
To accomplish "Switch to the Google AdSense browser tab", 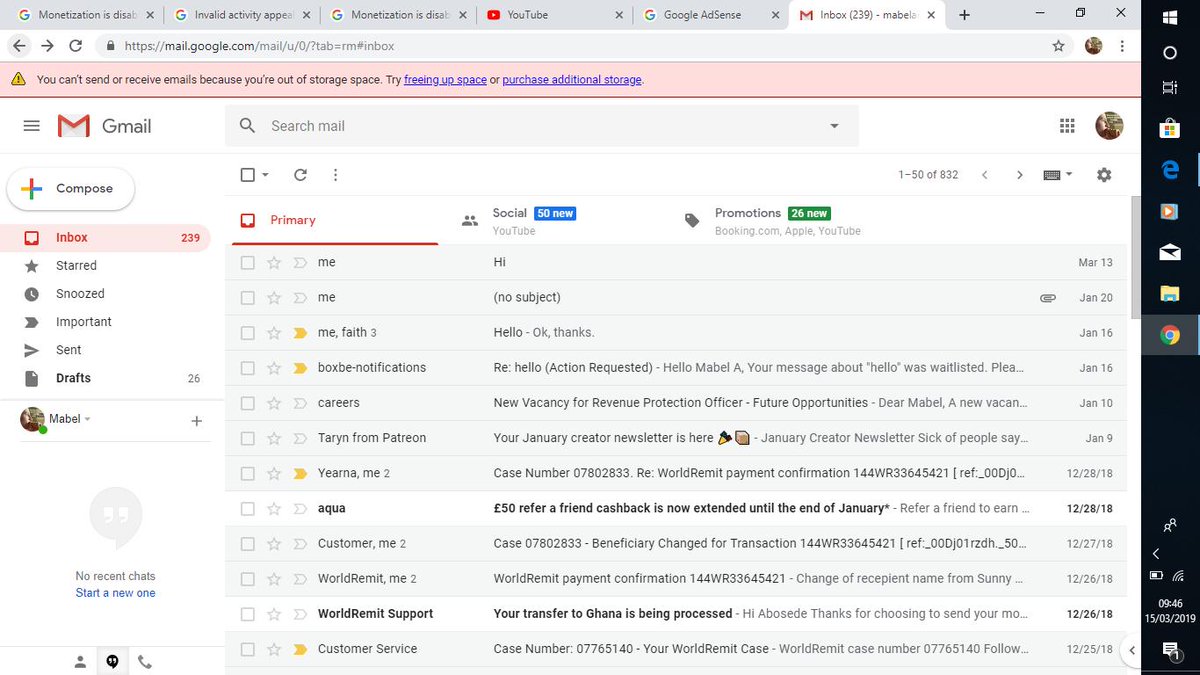I will point(711,15).
